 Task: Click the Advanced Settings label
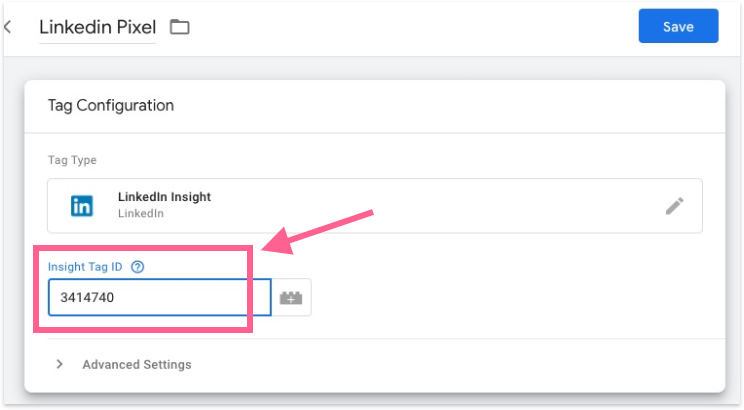(x=137, y=364)
